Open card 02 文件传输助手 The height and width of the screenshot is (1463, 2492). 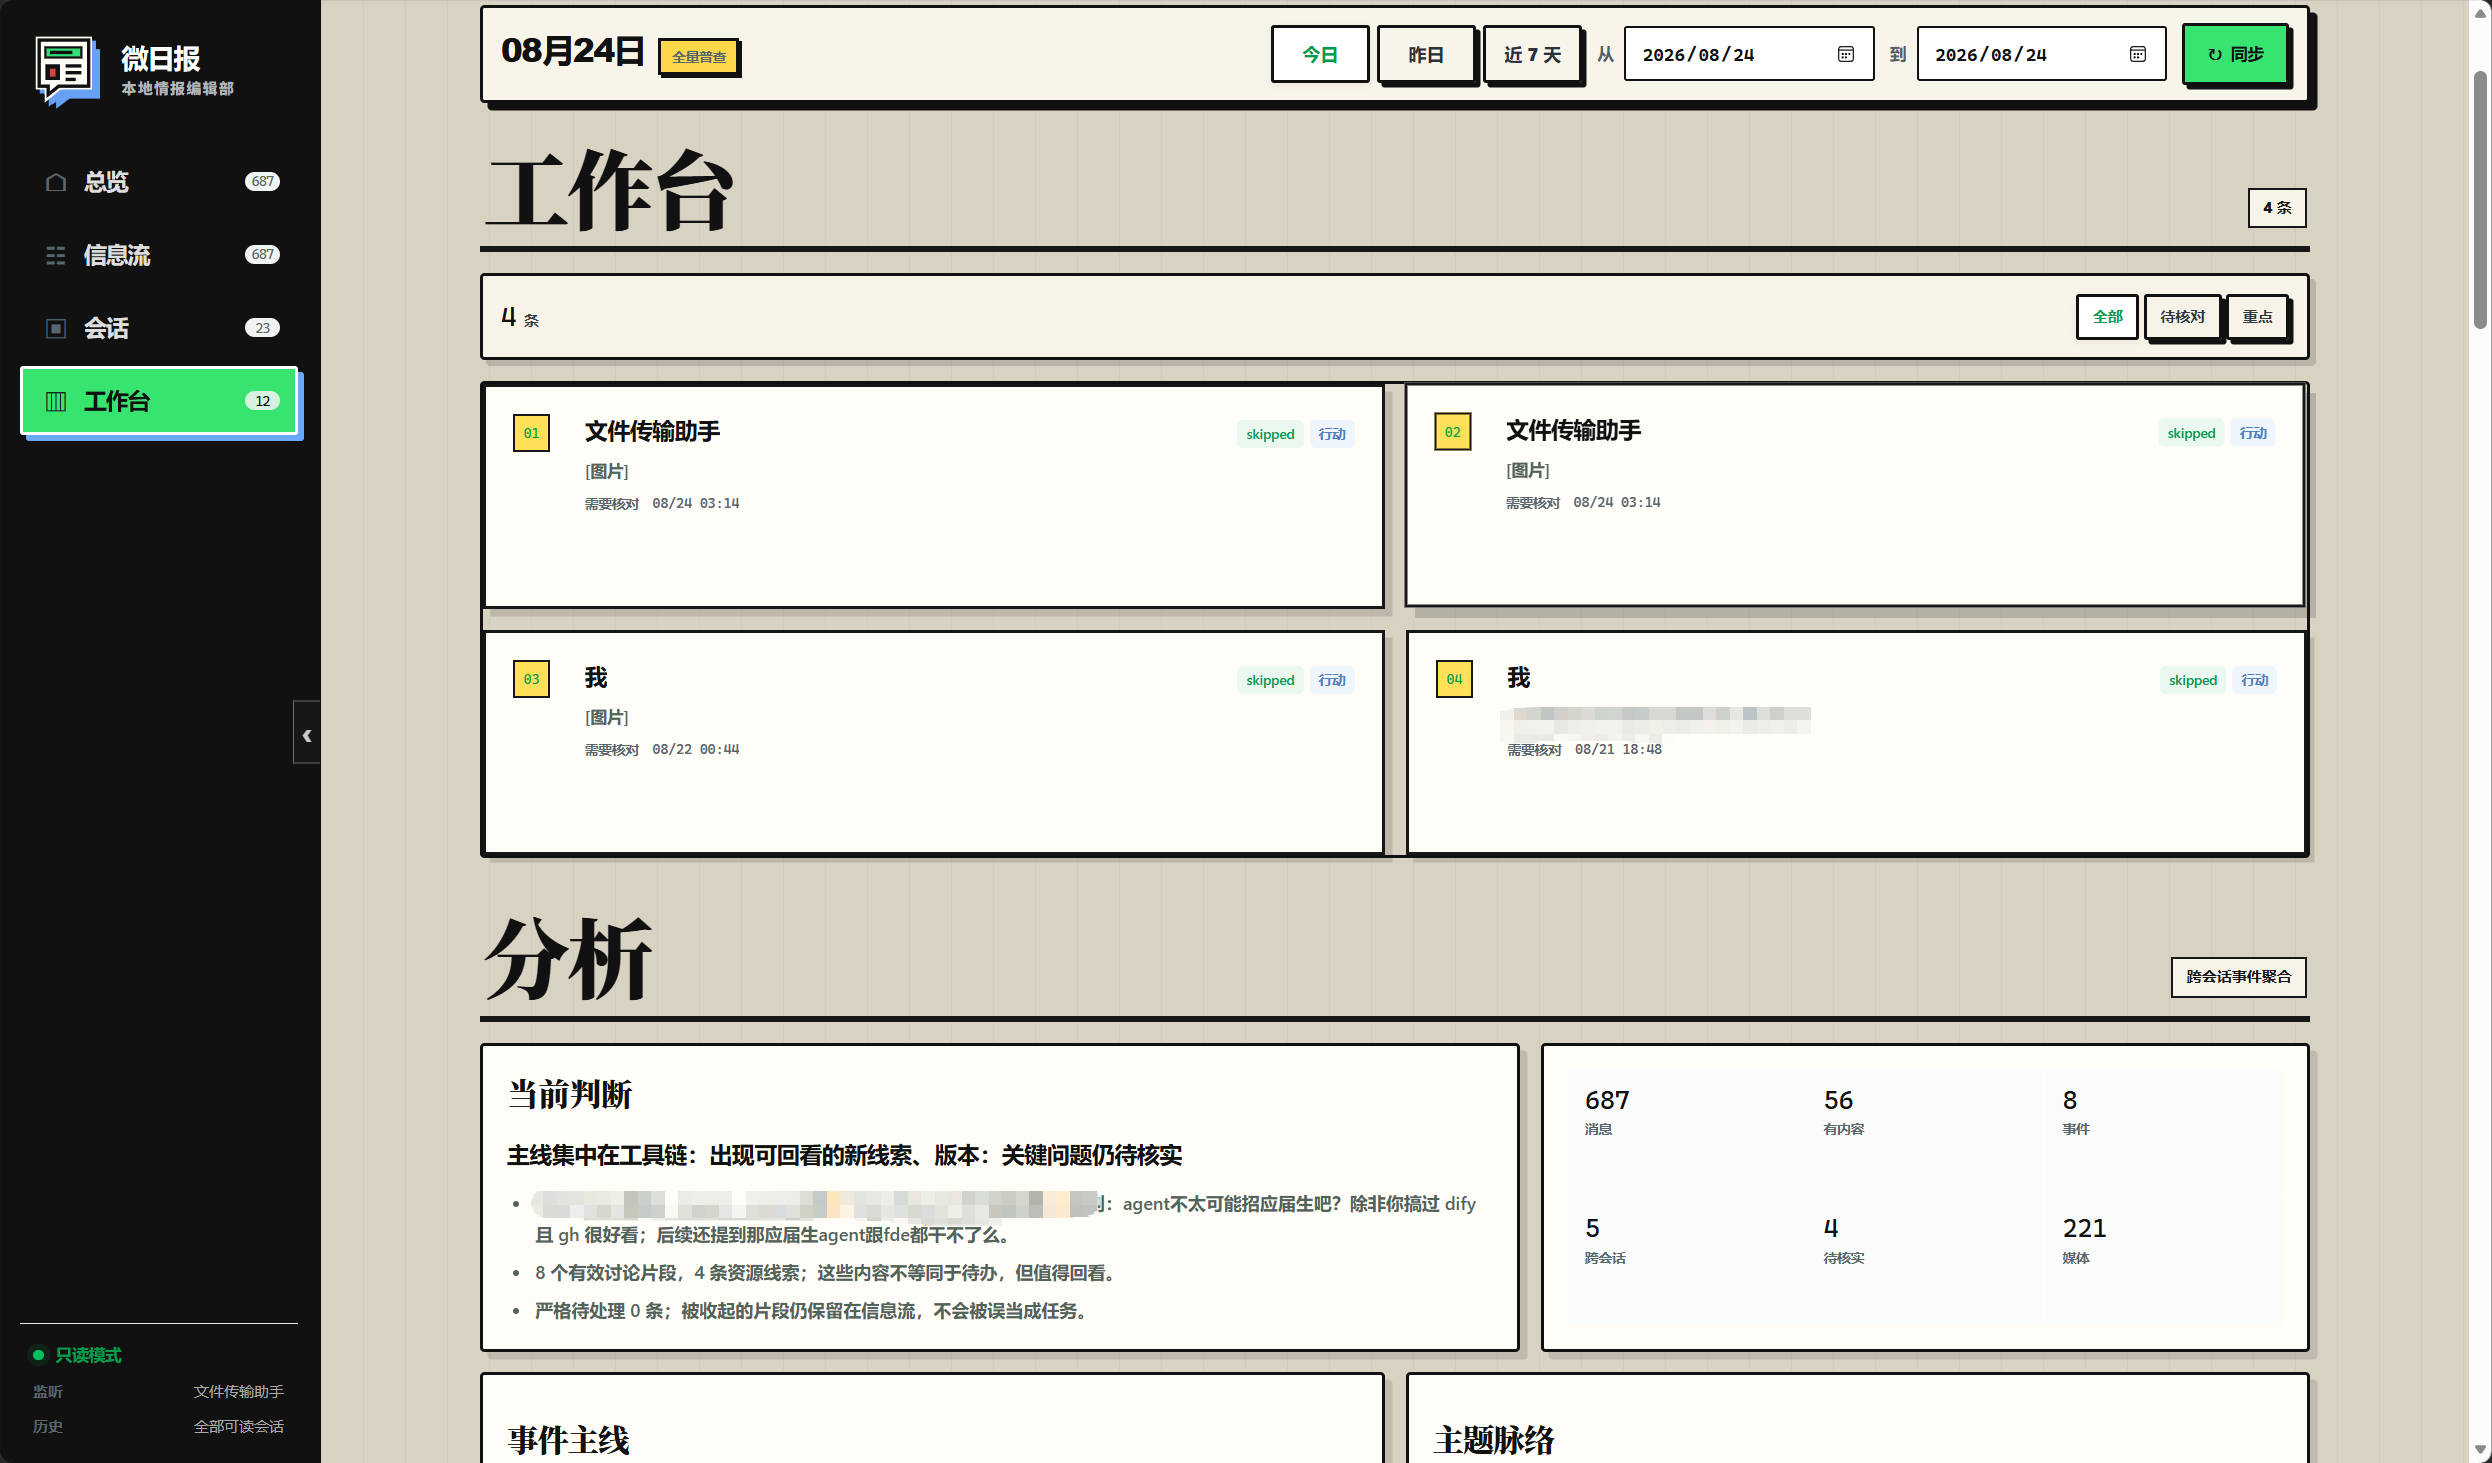(x=1854, y=495)
